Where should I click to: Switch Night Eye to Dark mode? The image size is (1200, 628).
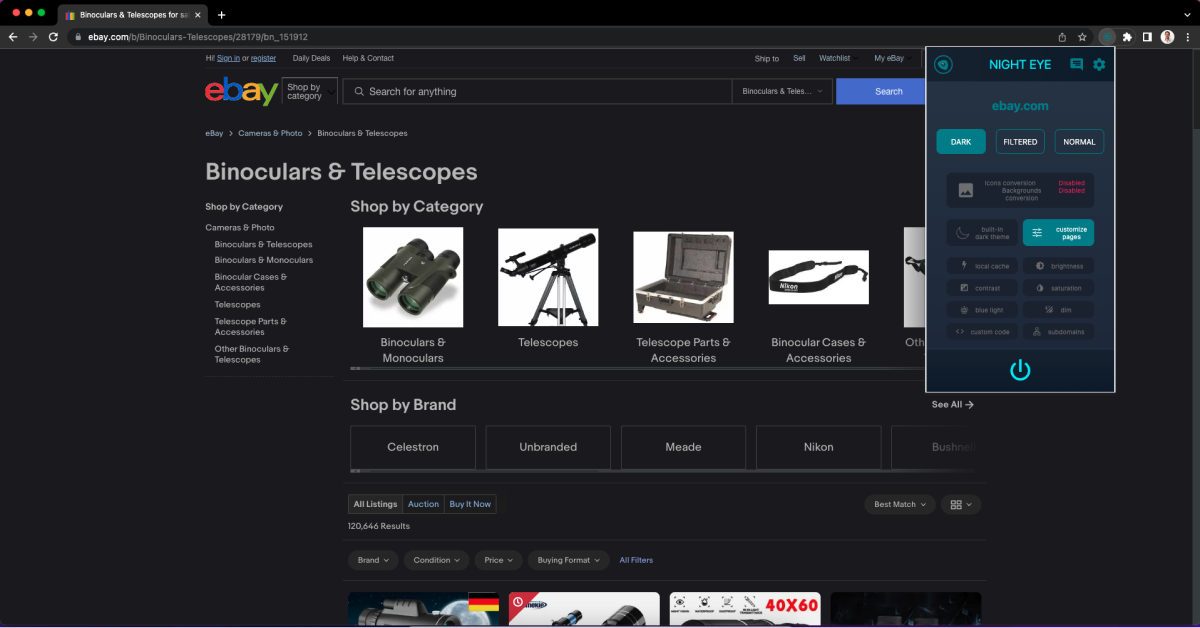tap(961, 142)
